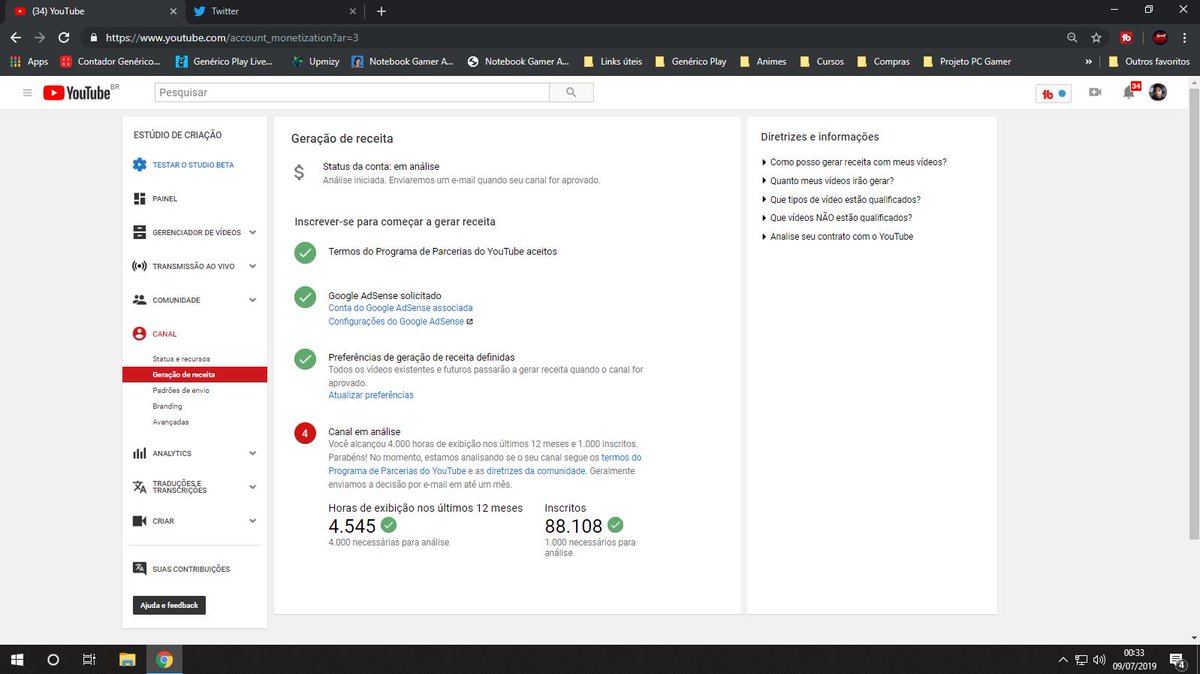Click the Analytics bar chart icon

[x=140, y=453]
